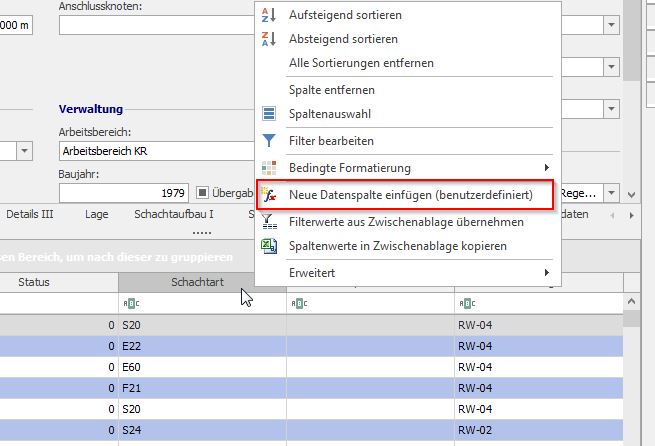Viewport: 655px width, 446px height.
Task: Click the Excel icon for Spaltenwerte kopieren
Action: 268,246
